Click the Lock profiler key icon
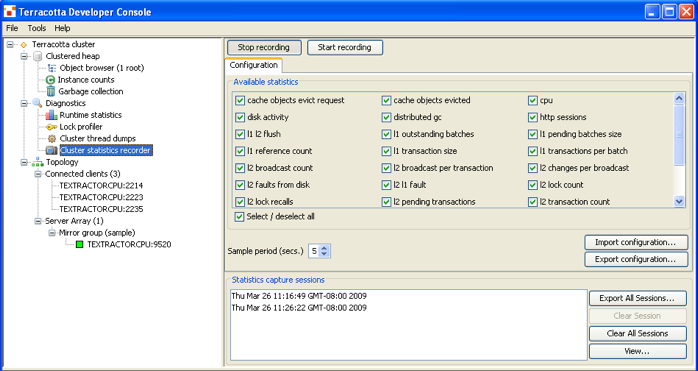Viewport: 698px width, 371px height. (52, 127)
